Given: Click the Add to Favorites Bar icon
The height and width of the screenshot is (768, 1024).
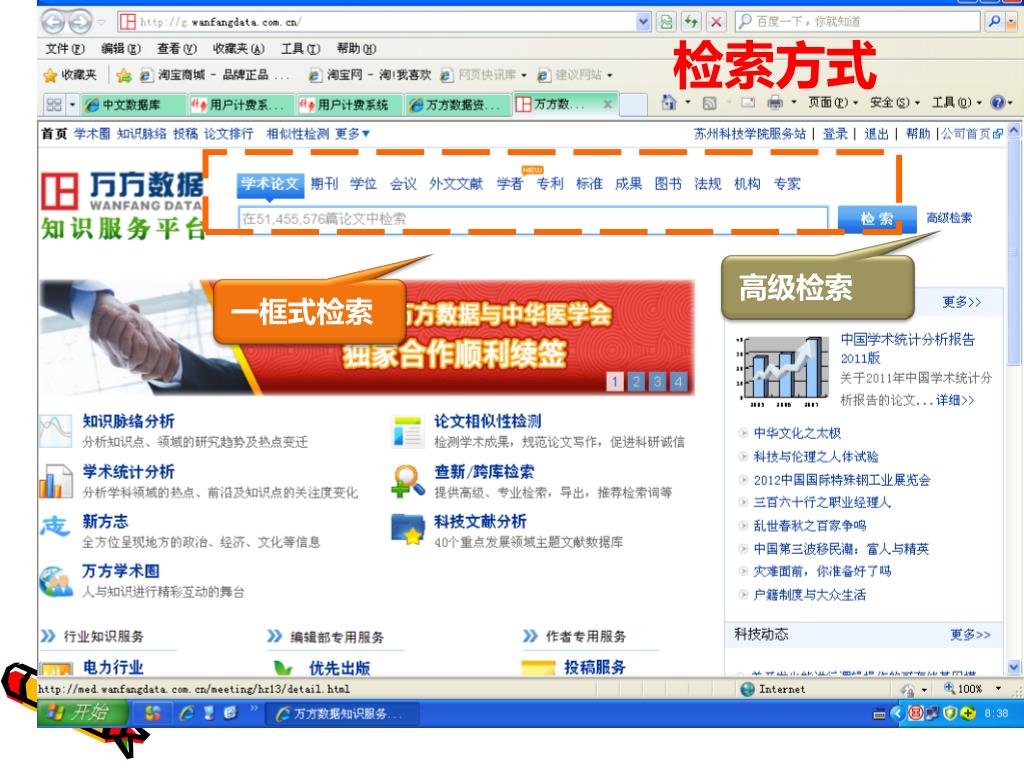Looking at the screenshot, I should pos(123,76).
